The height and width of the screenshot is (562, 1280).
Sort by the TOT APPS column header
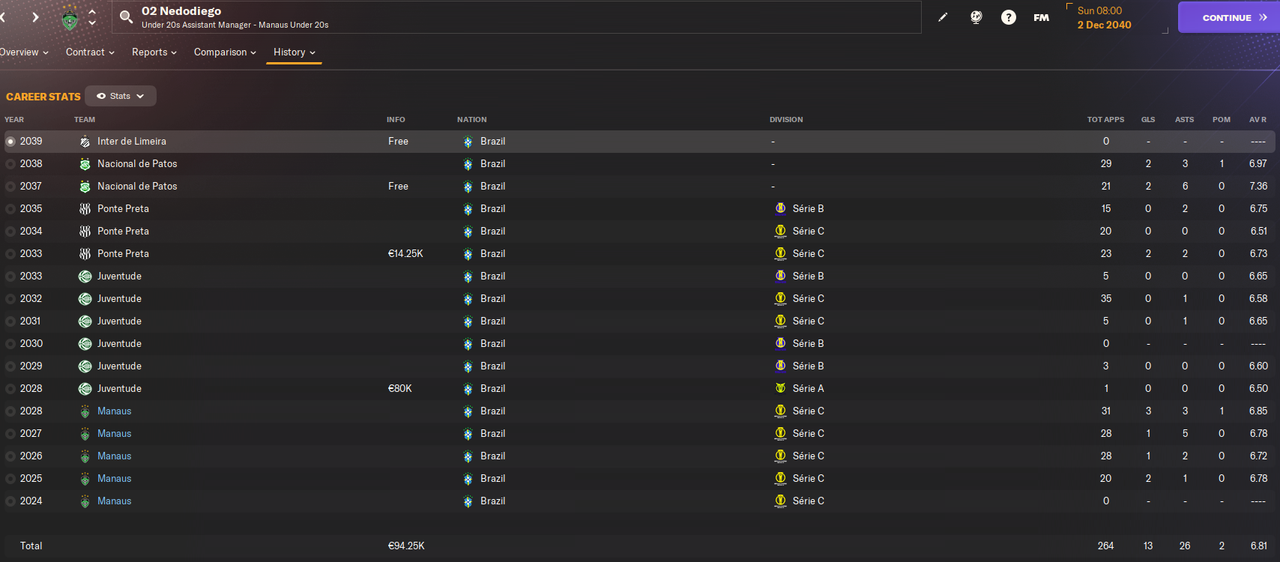point(1105,120)
